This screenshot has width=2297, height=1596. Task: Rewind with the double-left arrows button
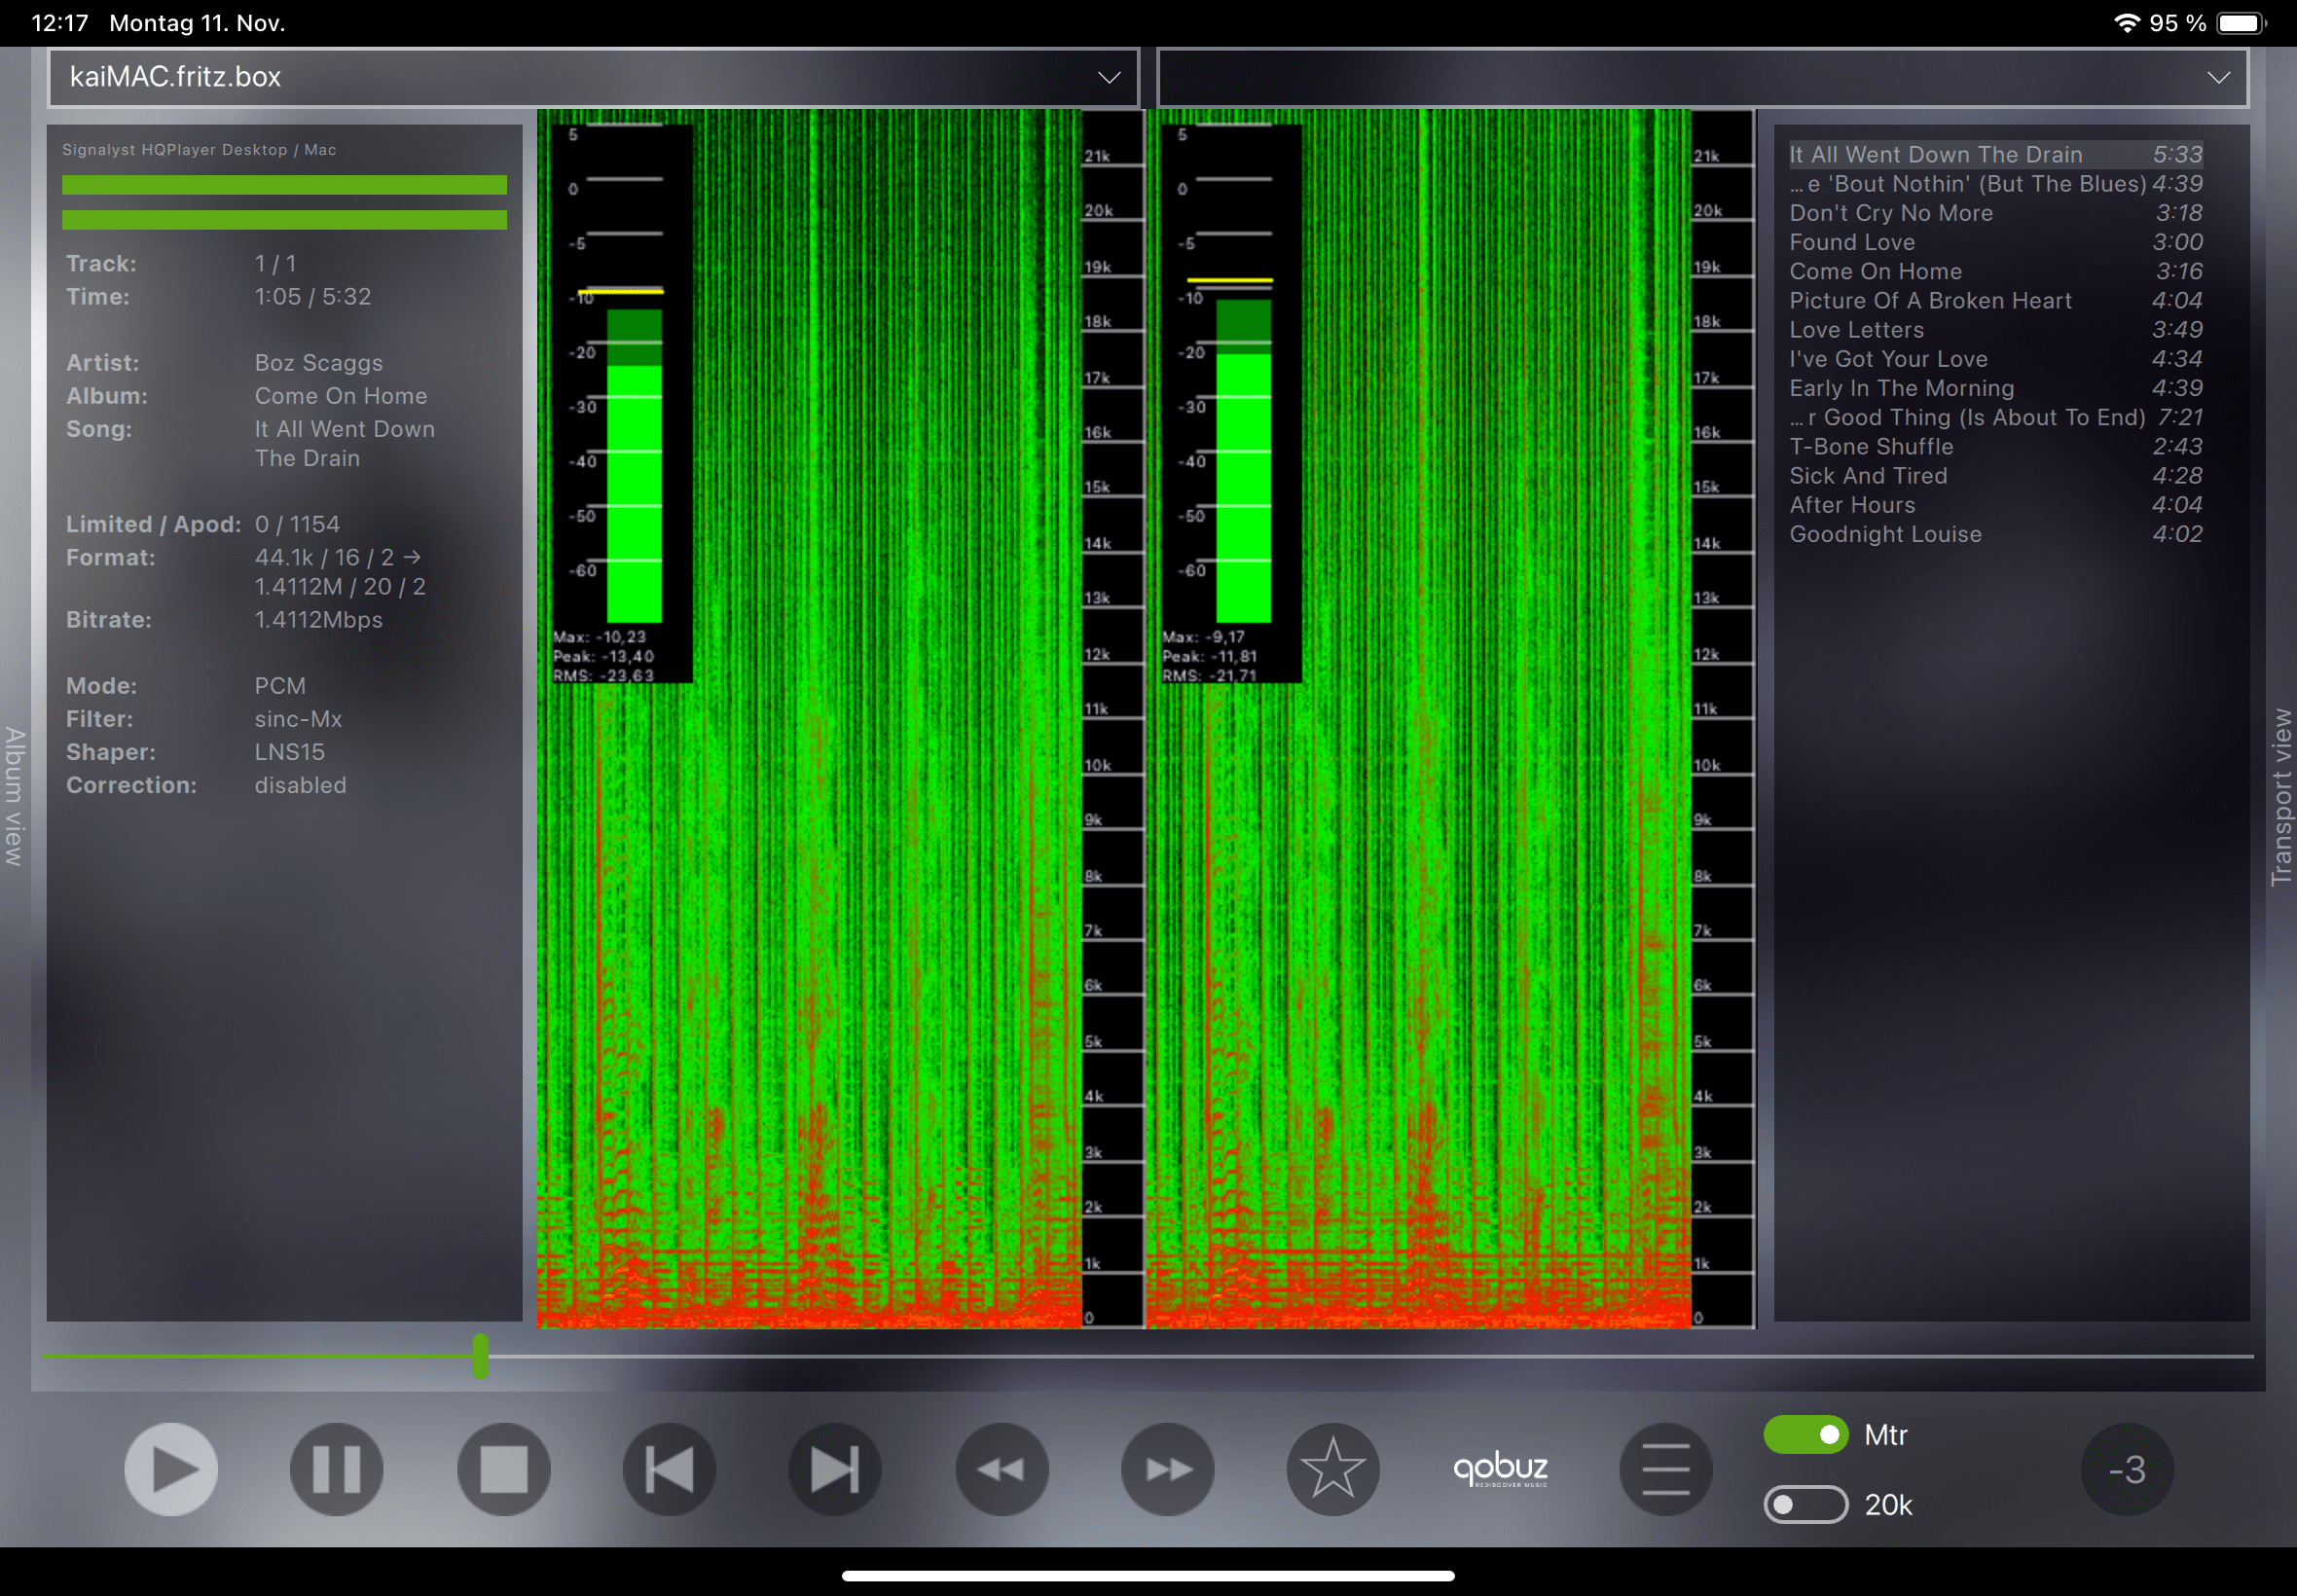point(1002,1469)
